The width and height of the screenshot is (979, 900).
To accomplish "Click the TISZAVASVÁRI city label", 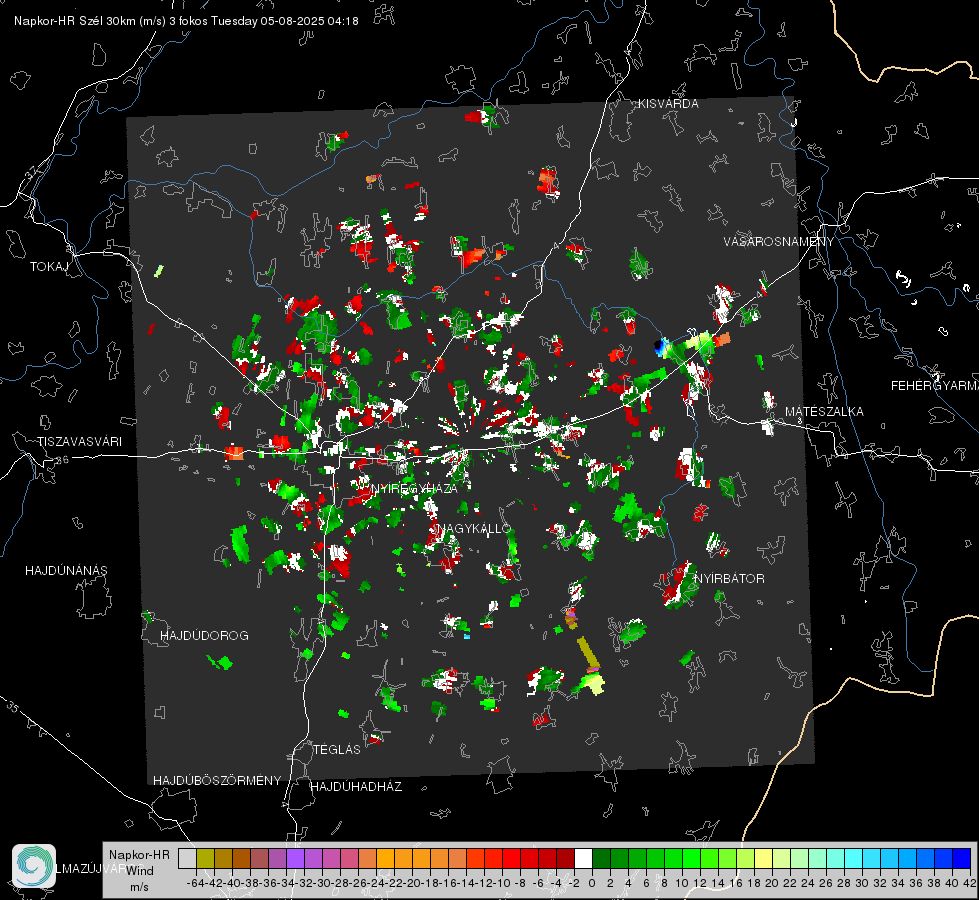I will 79,442.
